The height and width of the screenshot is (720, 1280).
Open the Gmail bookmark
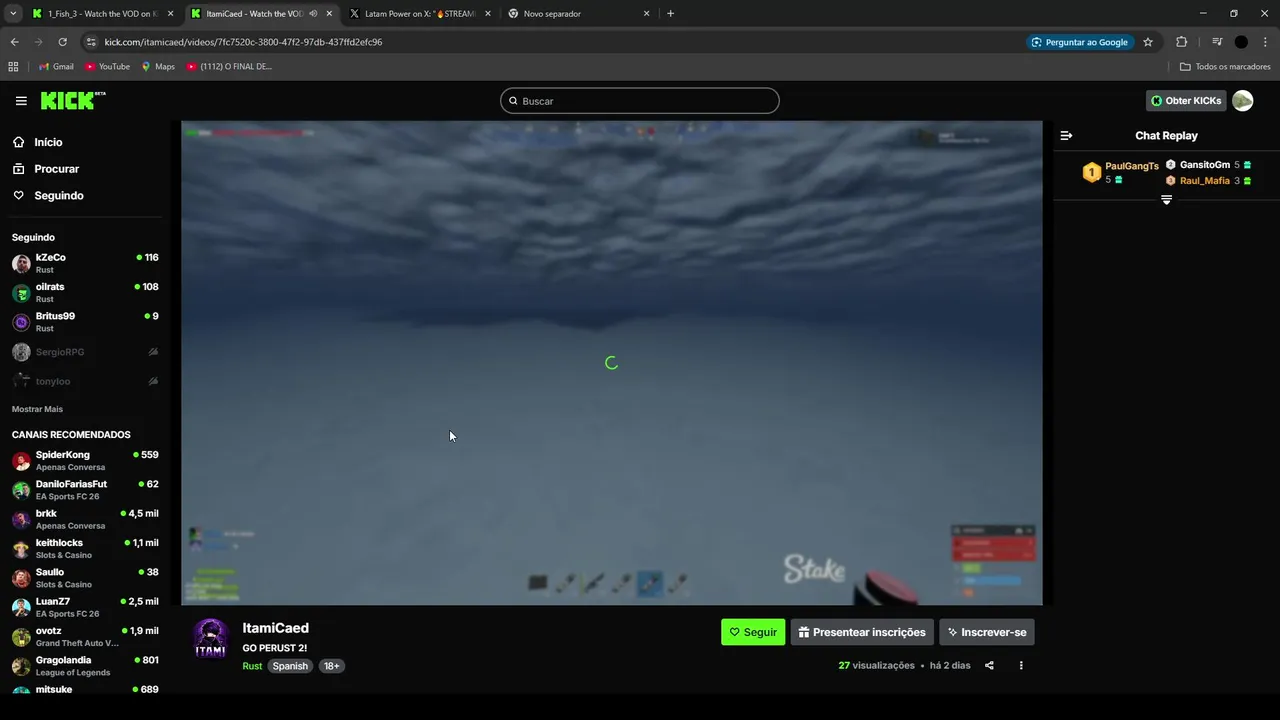coord(56,67)
